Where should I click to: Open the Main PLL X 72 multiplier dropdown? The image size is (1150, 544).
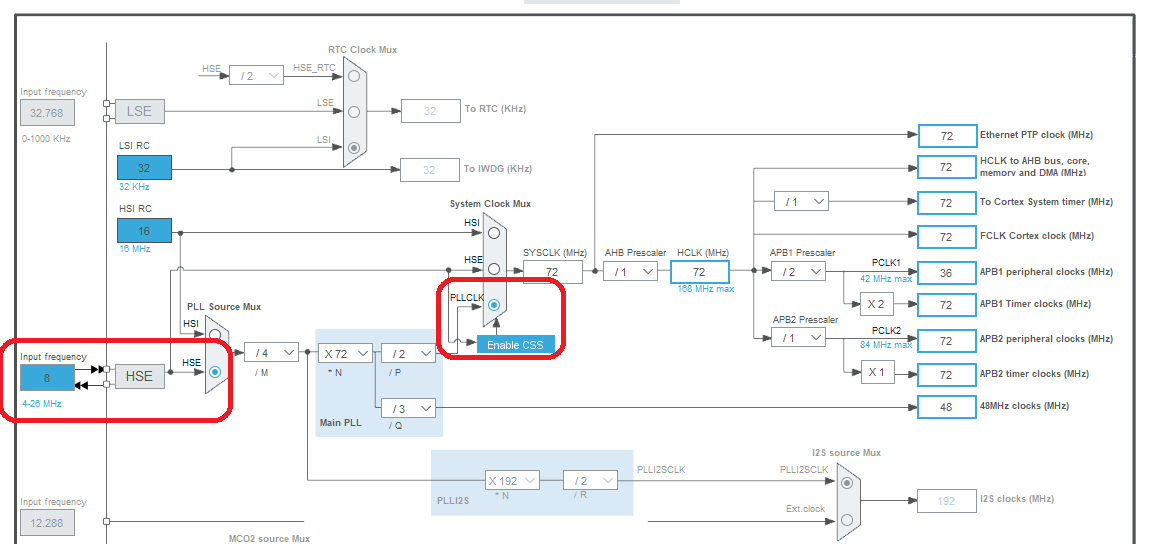[345, 353]
